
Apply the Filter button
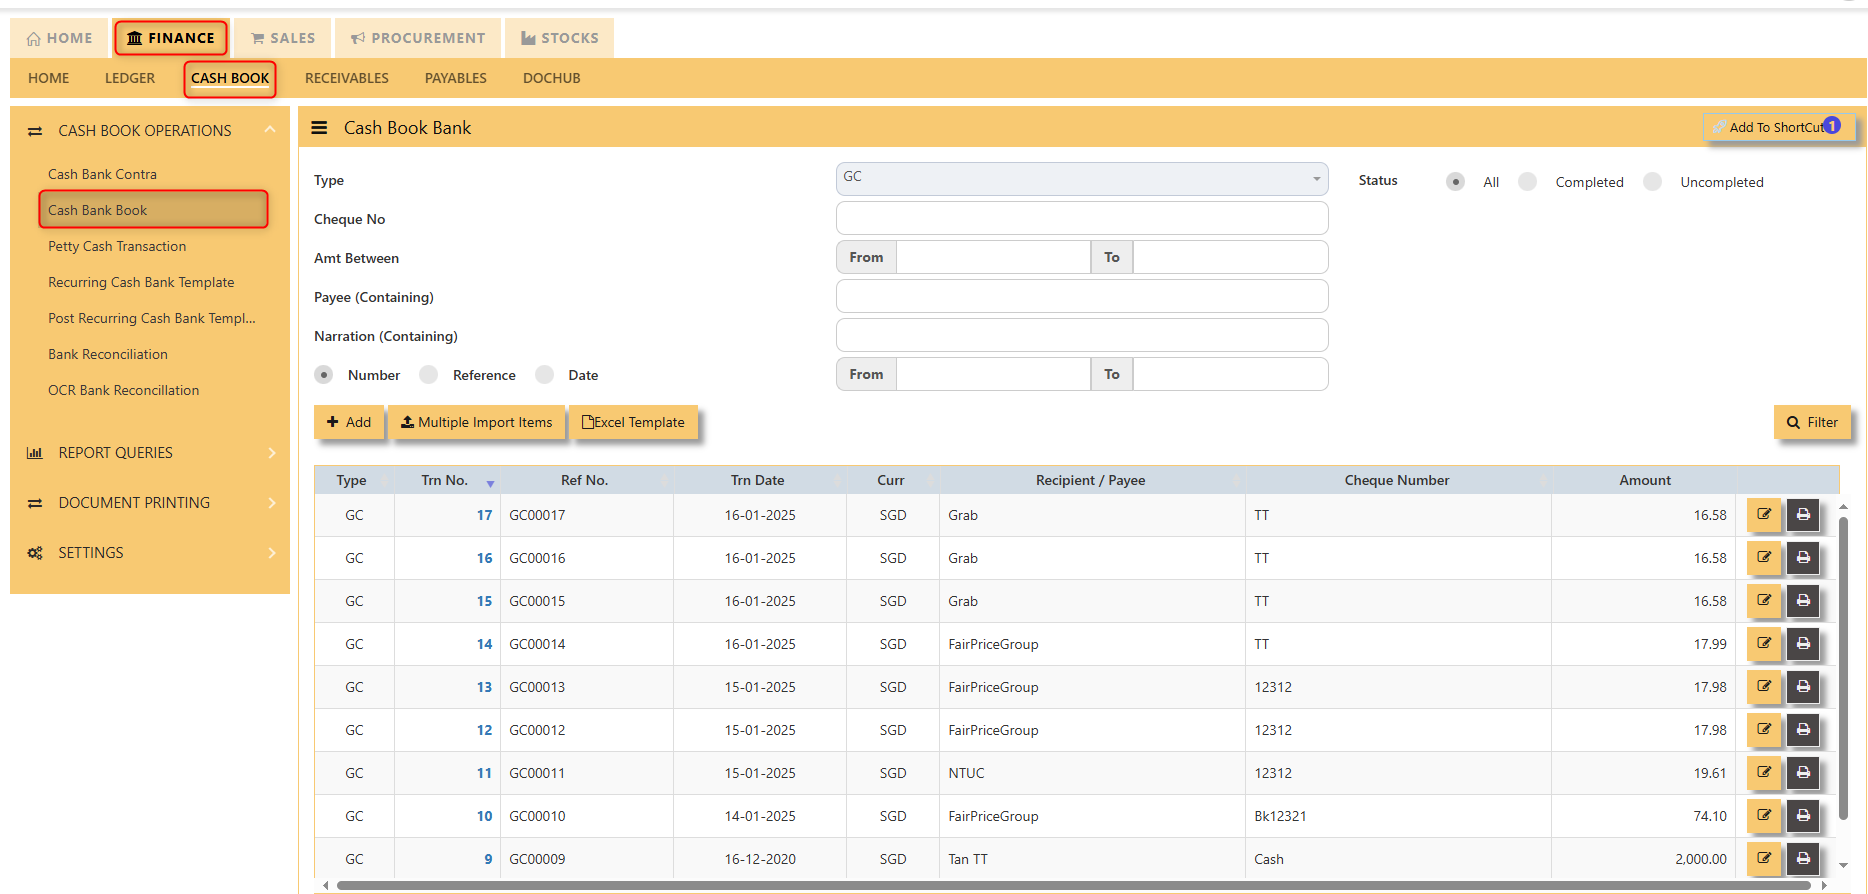point(1812,422)
